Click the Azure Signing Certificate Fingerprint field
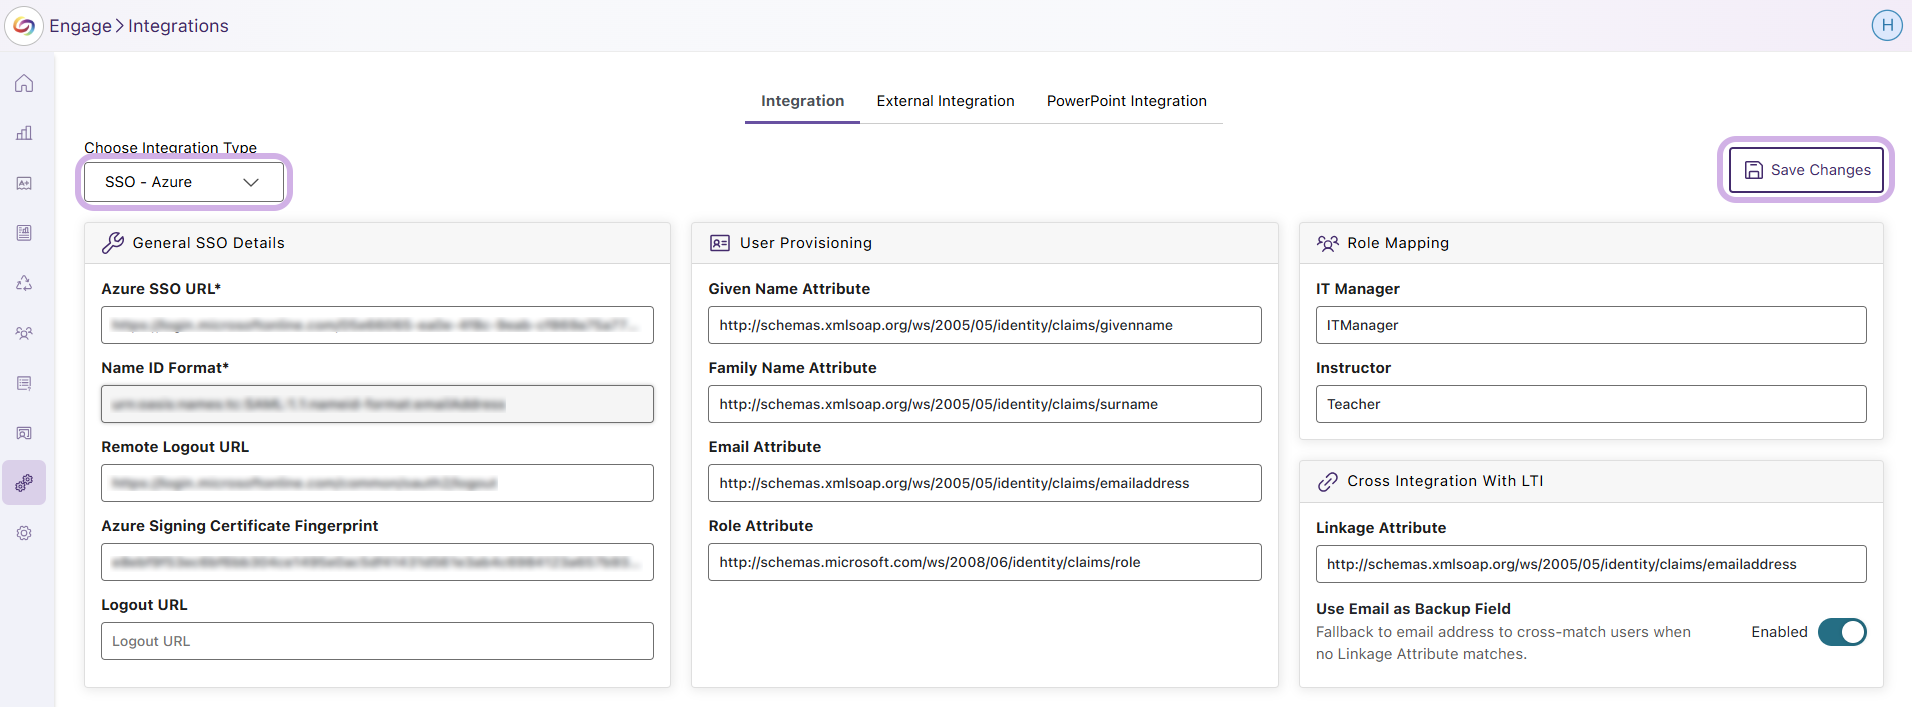The width and height of the screenshot is (1912, 707). click(377, 562)
